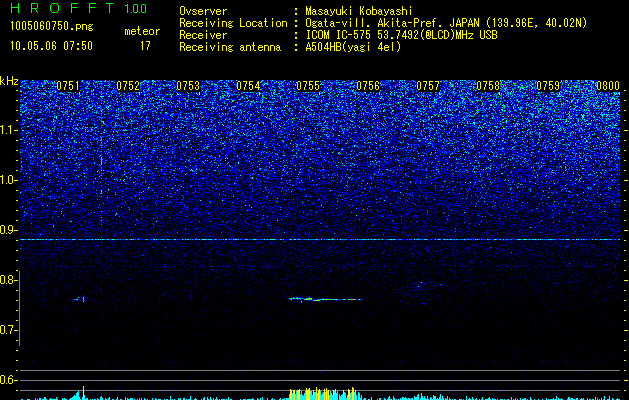Screen dimensions: 629x400
Task: Click the Receiving Location text Ogata-vill. Akita-Pref.
Action: tap(371, 23)
